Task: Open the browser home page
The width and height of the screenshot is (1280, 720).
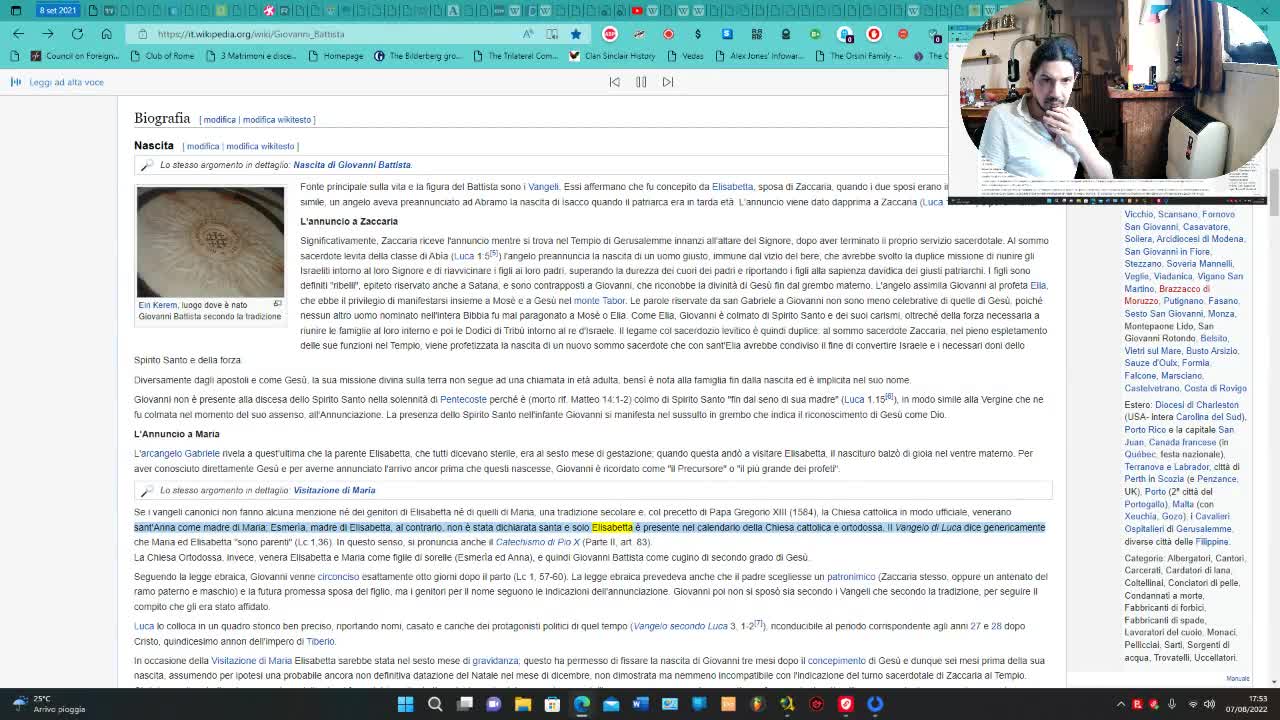Action: point(106,34)
